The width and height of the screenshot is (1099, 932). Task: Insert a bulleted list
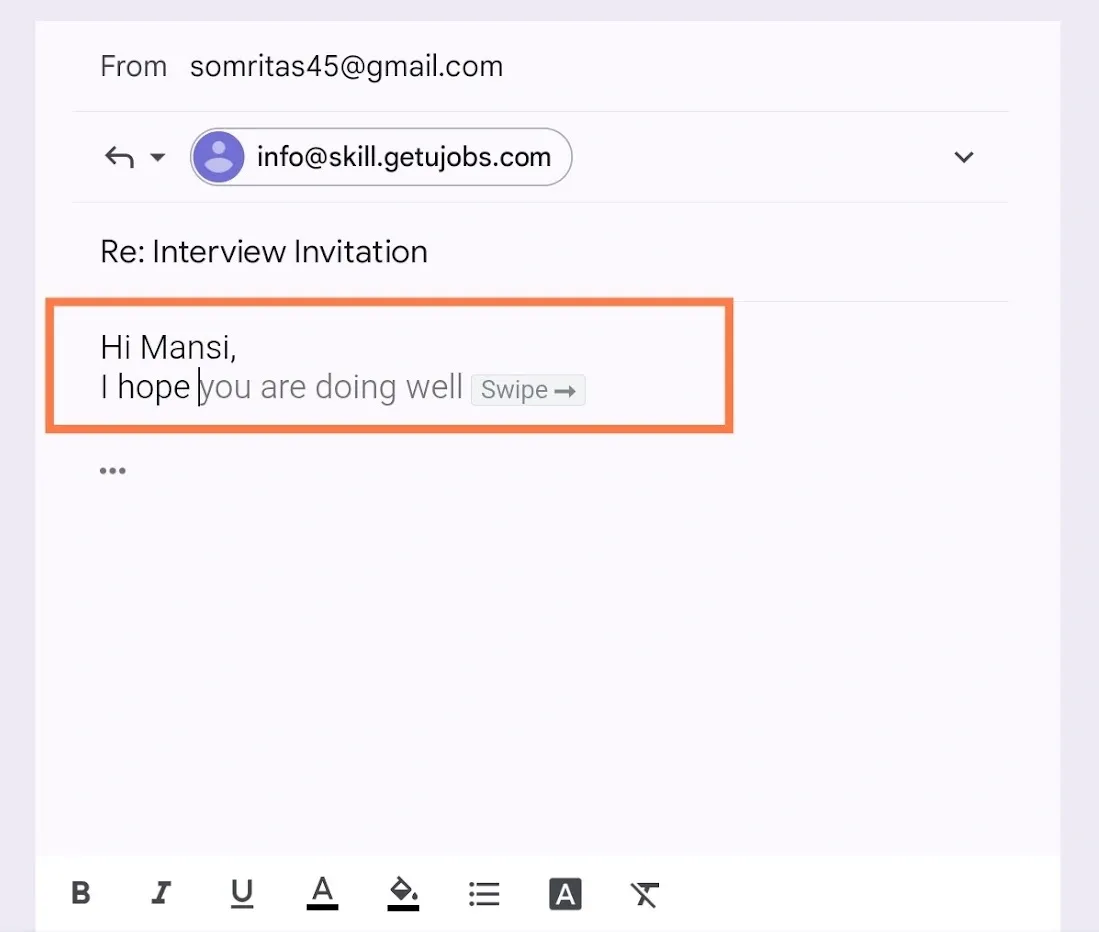pyautogui.click(x=484, y=893)
